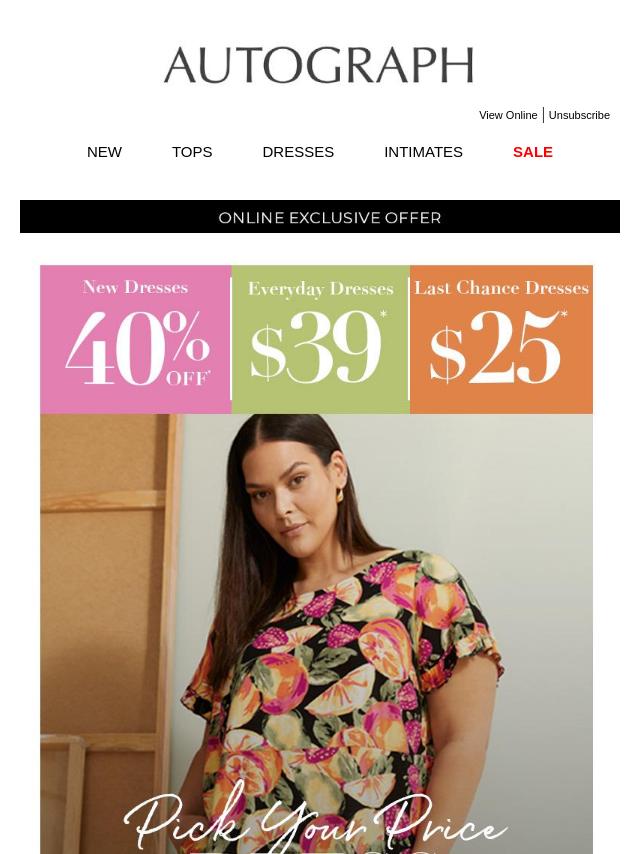Click the $25 price offer
Viewport: 640px width, 854px height.
pyautogui.click(x=497, y=347)
